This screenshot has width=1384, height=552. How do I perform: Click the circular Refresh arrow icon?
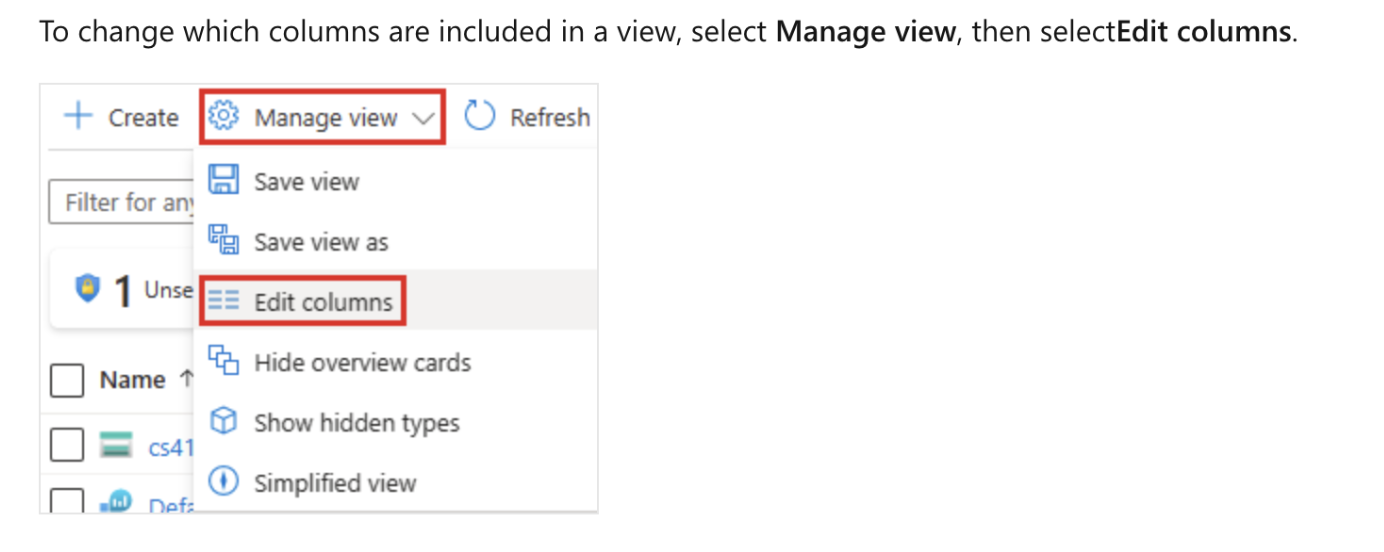coord(480,117)
